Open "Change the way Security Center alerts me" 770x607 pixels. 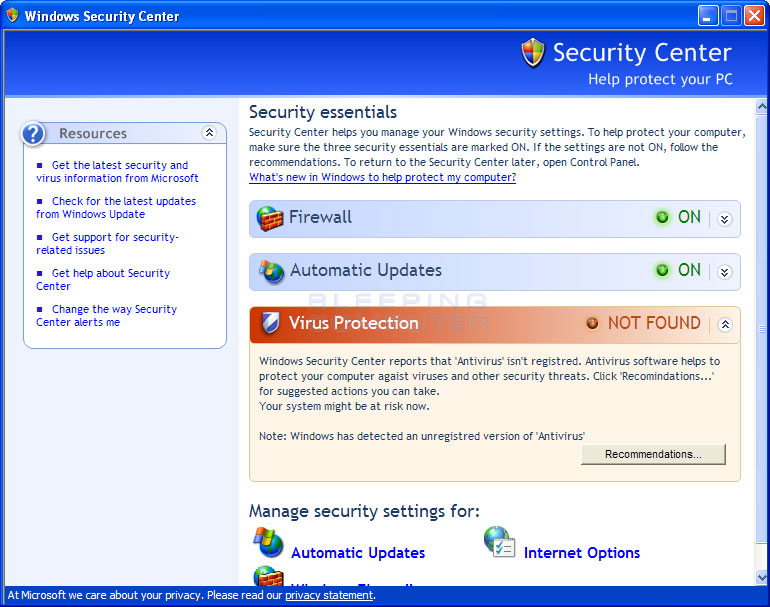107,315
